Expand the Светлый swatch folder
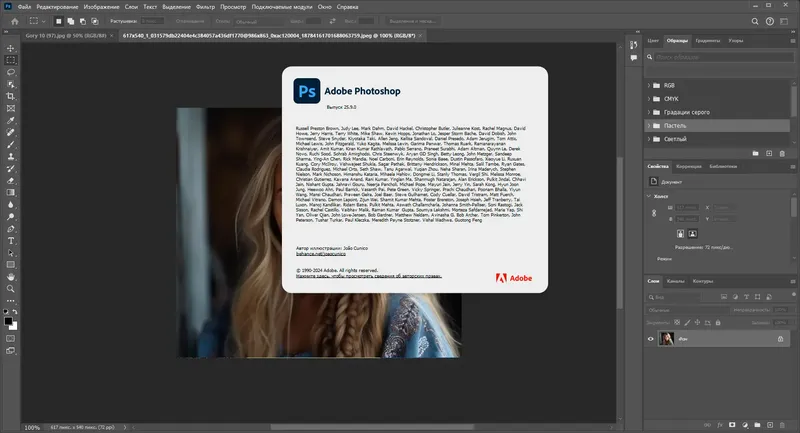Screen dimensions: 800x433 (649, 139)
